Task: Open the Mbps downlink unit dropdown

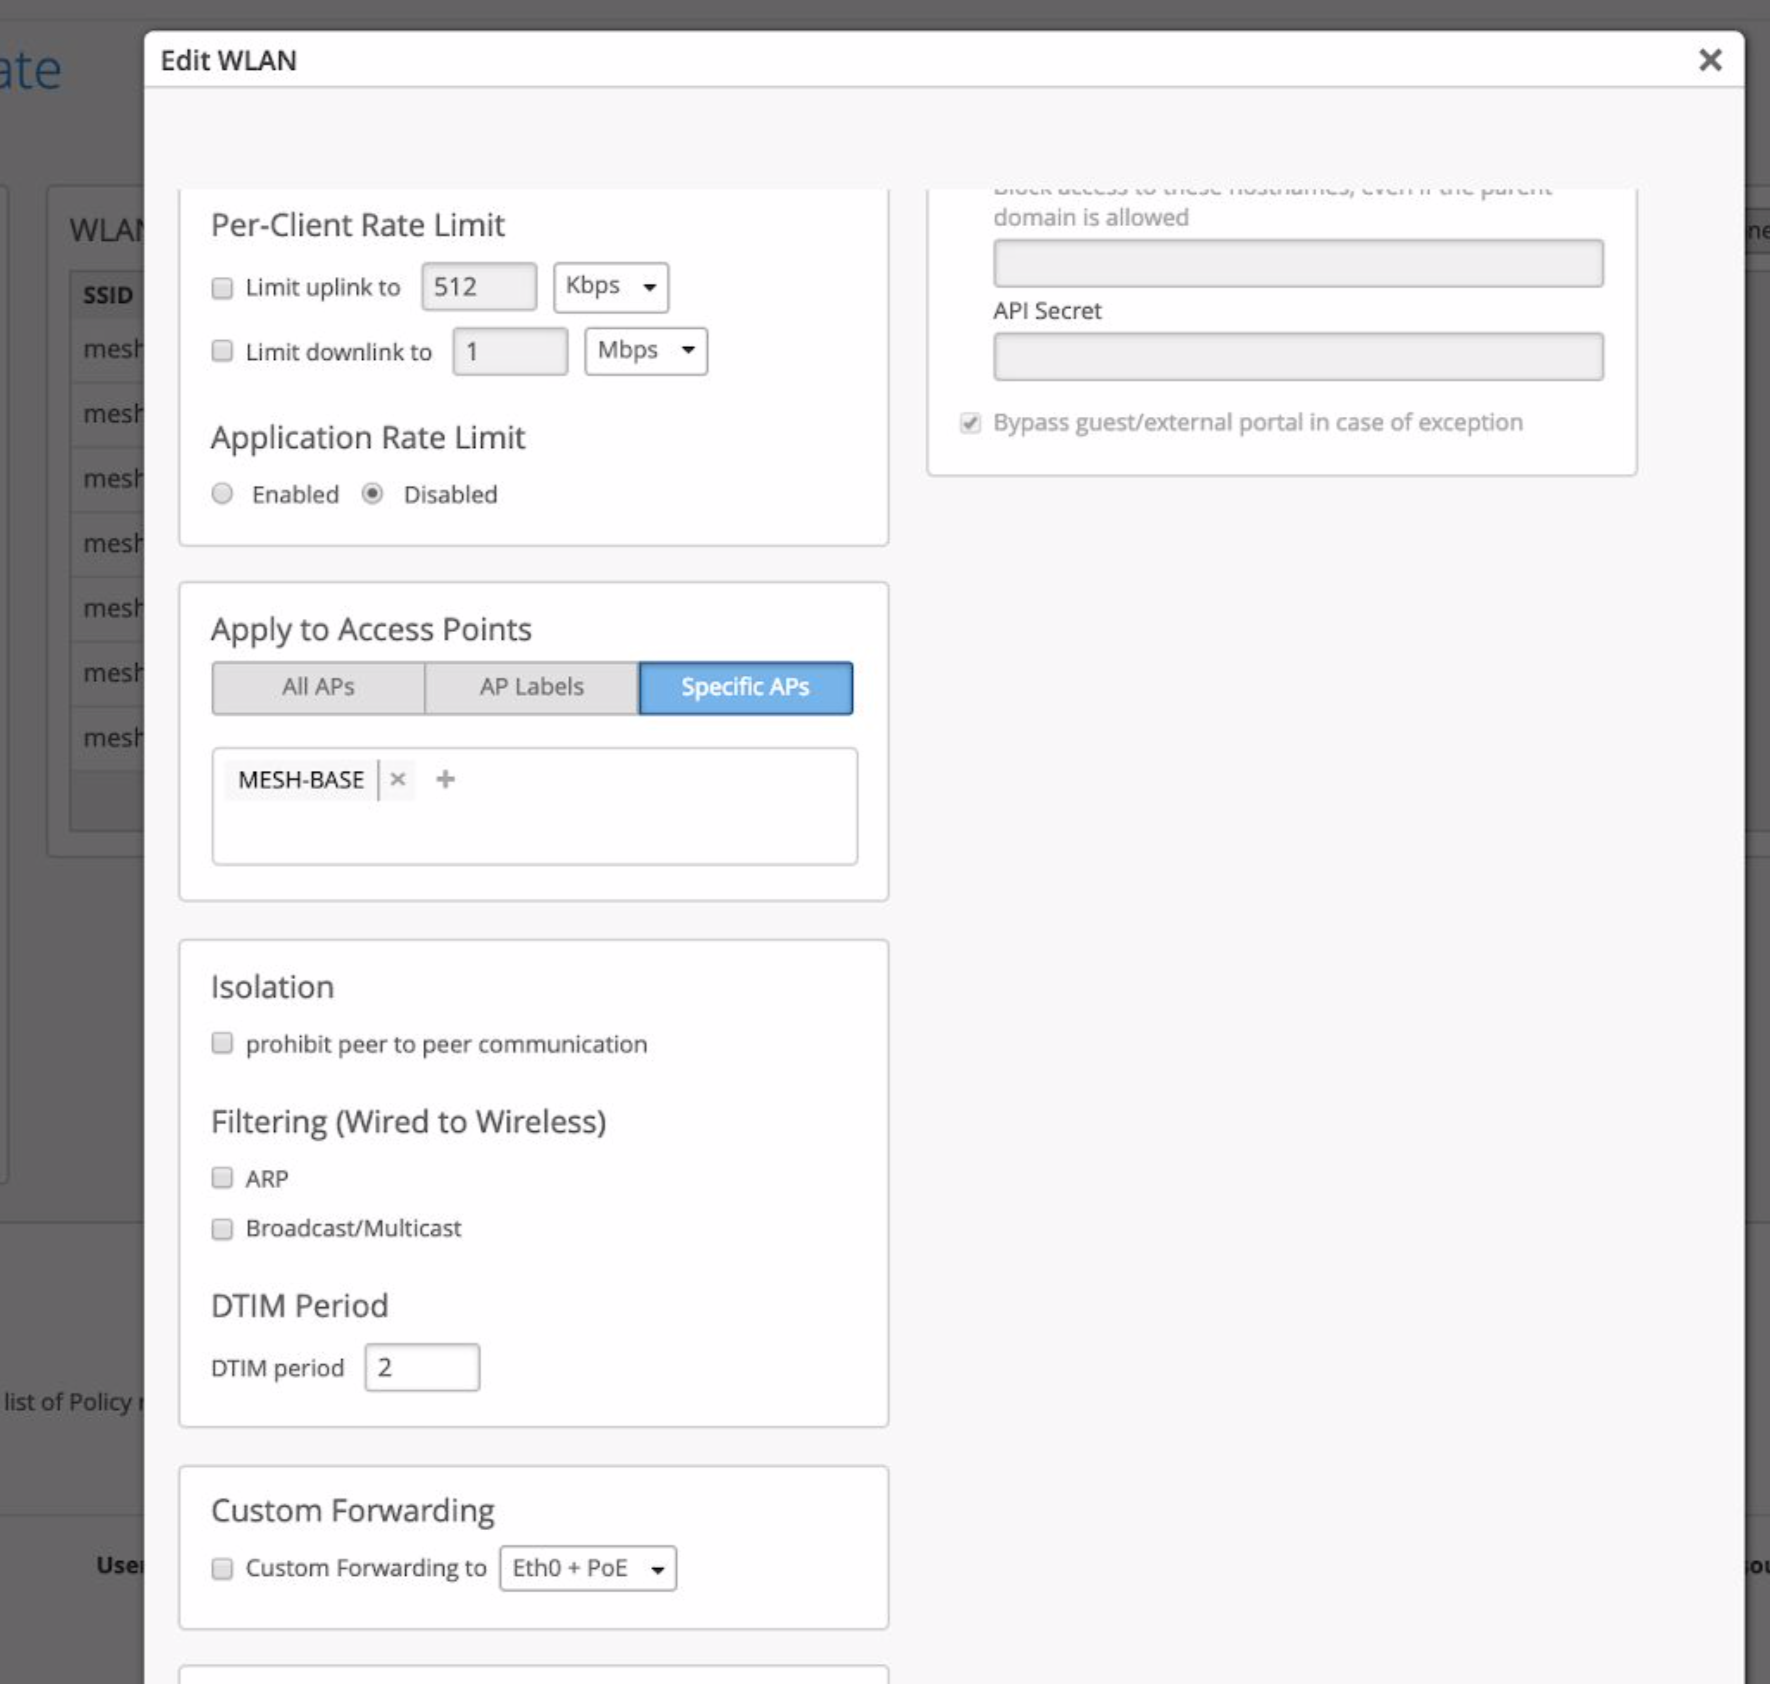Action: (645, 351)
